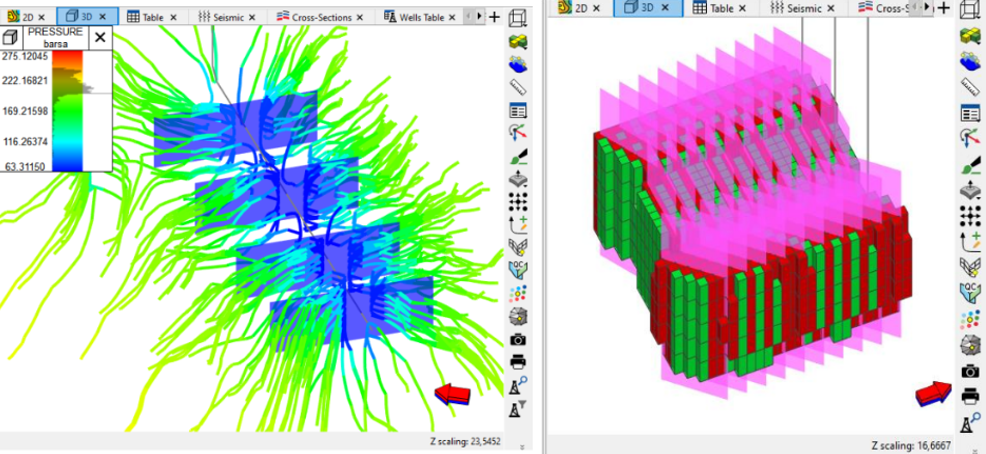Image resolution: width=986 pixels, height=454 pixels.
Task: Click the wireframe cube icon in right view toolbar
Action: click(x=970, y=11)
